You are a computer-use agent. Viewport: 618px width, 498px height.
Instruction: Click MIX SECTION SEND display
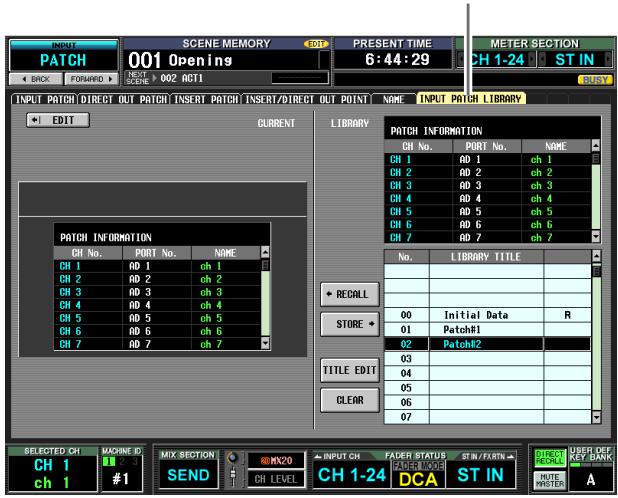(x=188, y=475)
